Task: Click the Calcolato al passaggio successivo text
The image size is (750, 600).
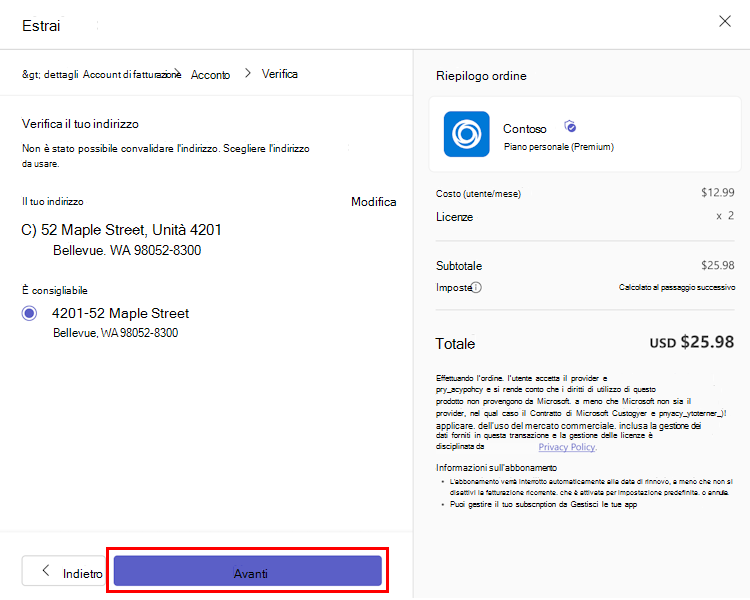Action: [677, 287]
